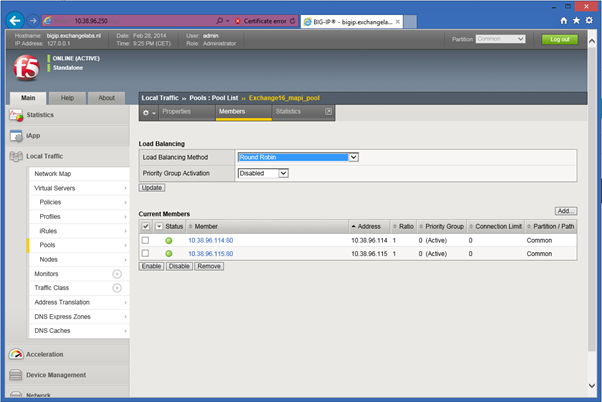This screenshot has height=402, width=602.
Task: Open the 10.38.96.114:80 member link
Action: [x=210, y=240]
